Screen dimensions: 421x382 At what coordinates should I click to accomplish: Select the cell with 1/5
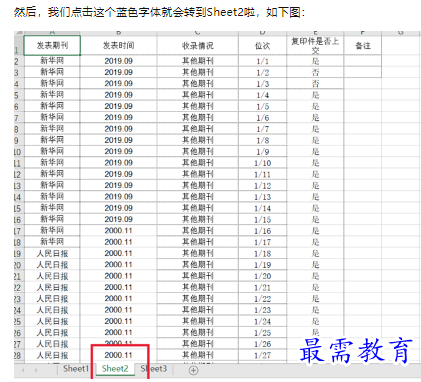(262, 106)
